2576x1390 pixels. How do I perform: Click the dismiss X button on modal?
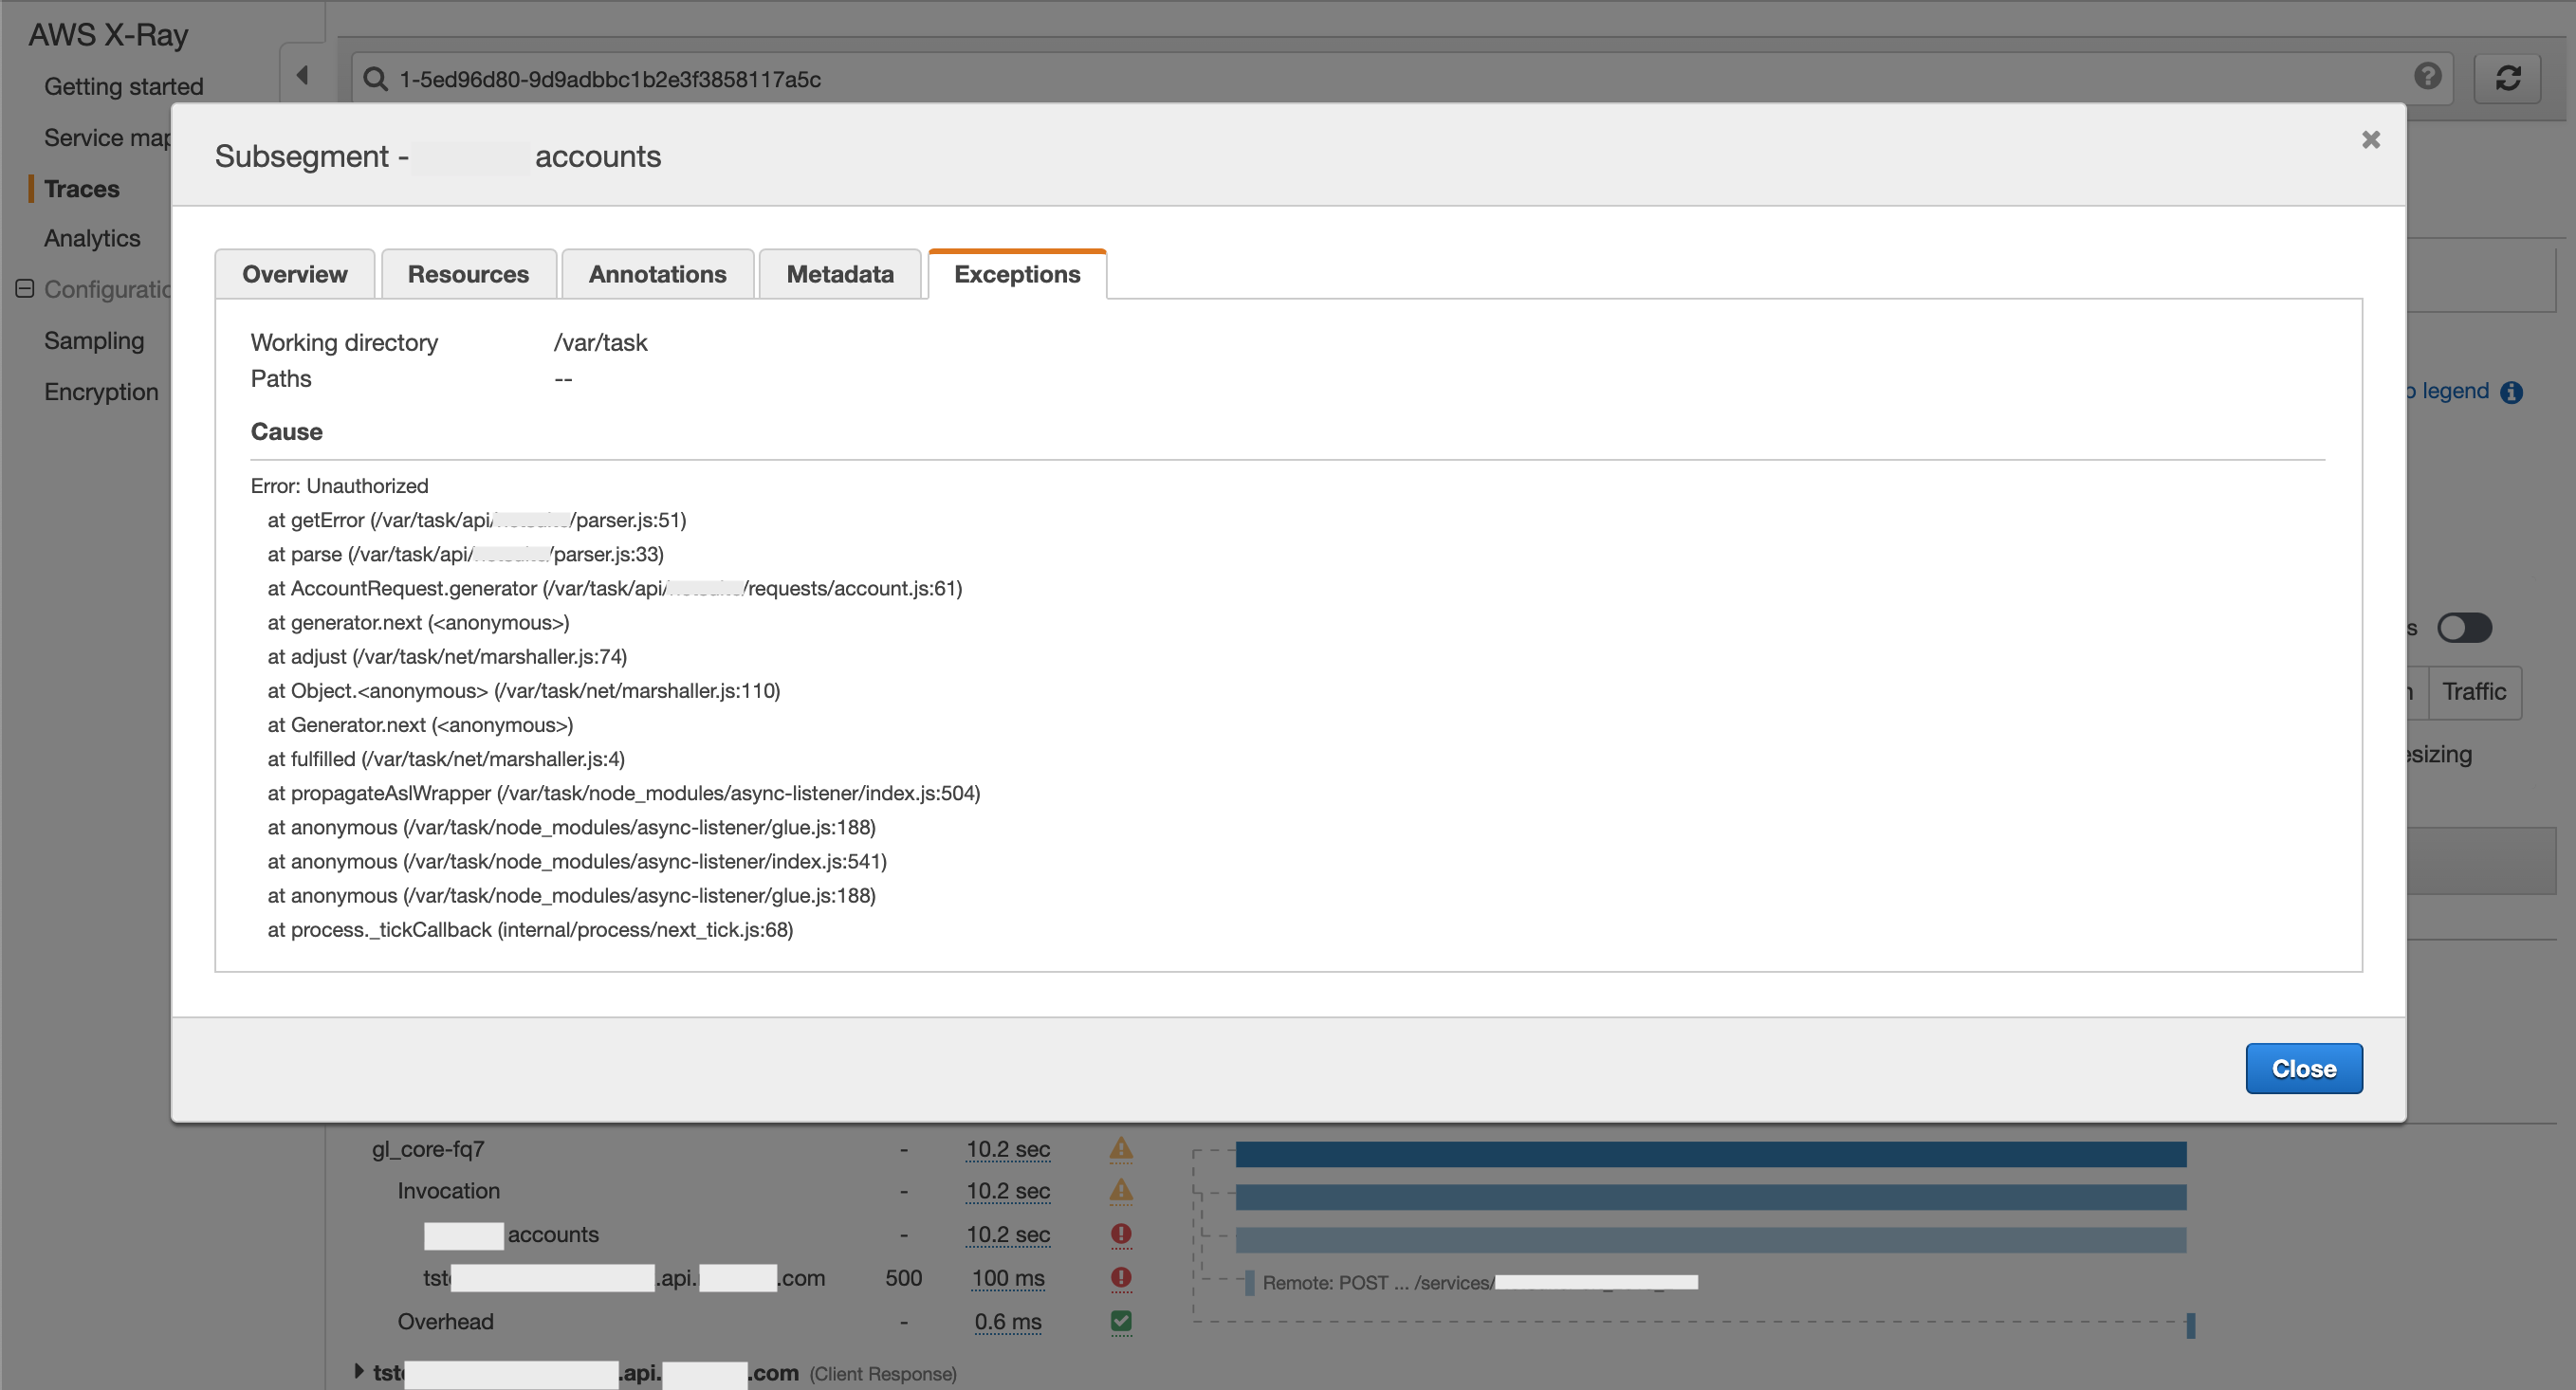(2370, 138)
